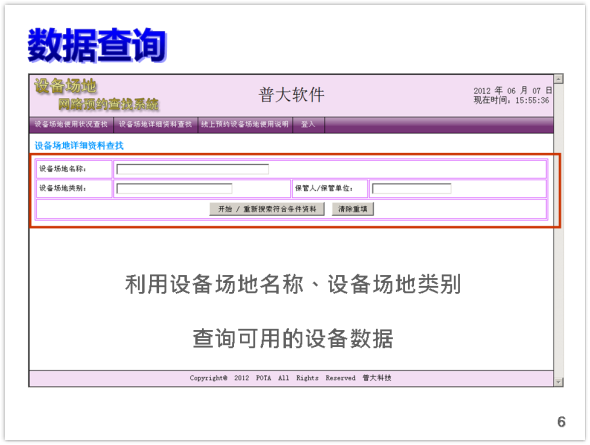Click the 清除重填 reset button

[353, 209]
